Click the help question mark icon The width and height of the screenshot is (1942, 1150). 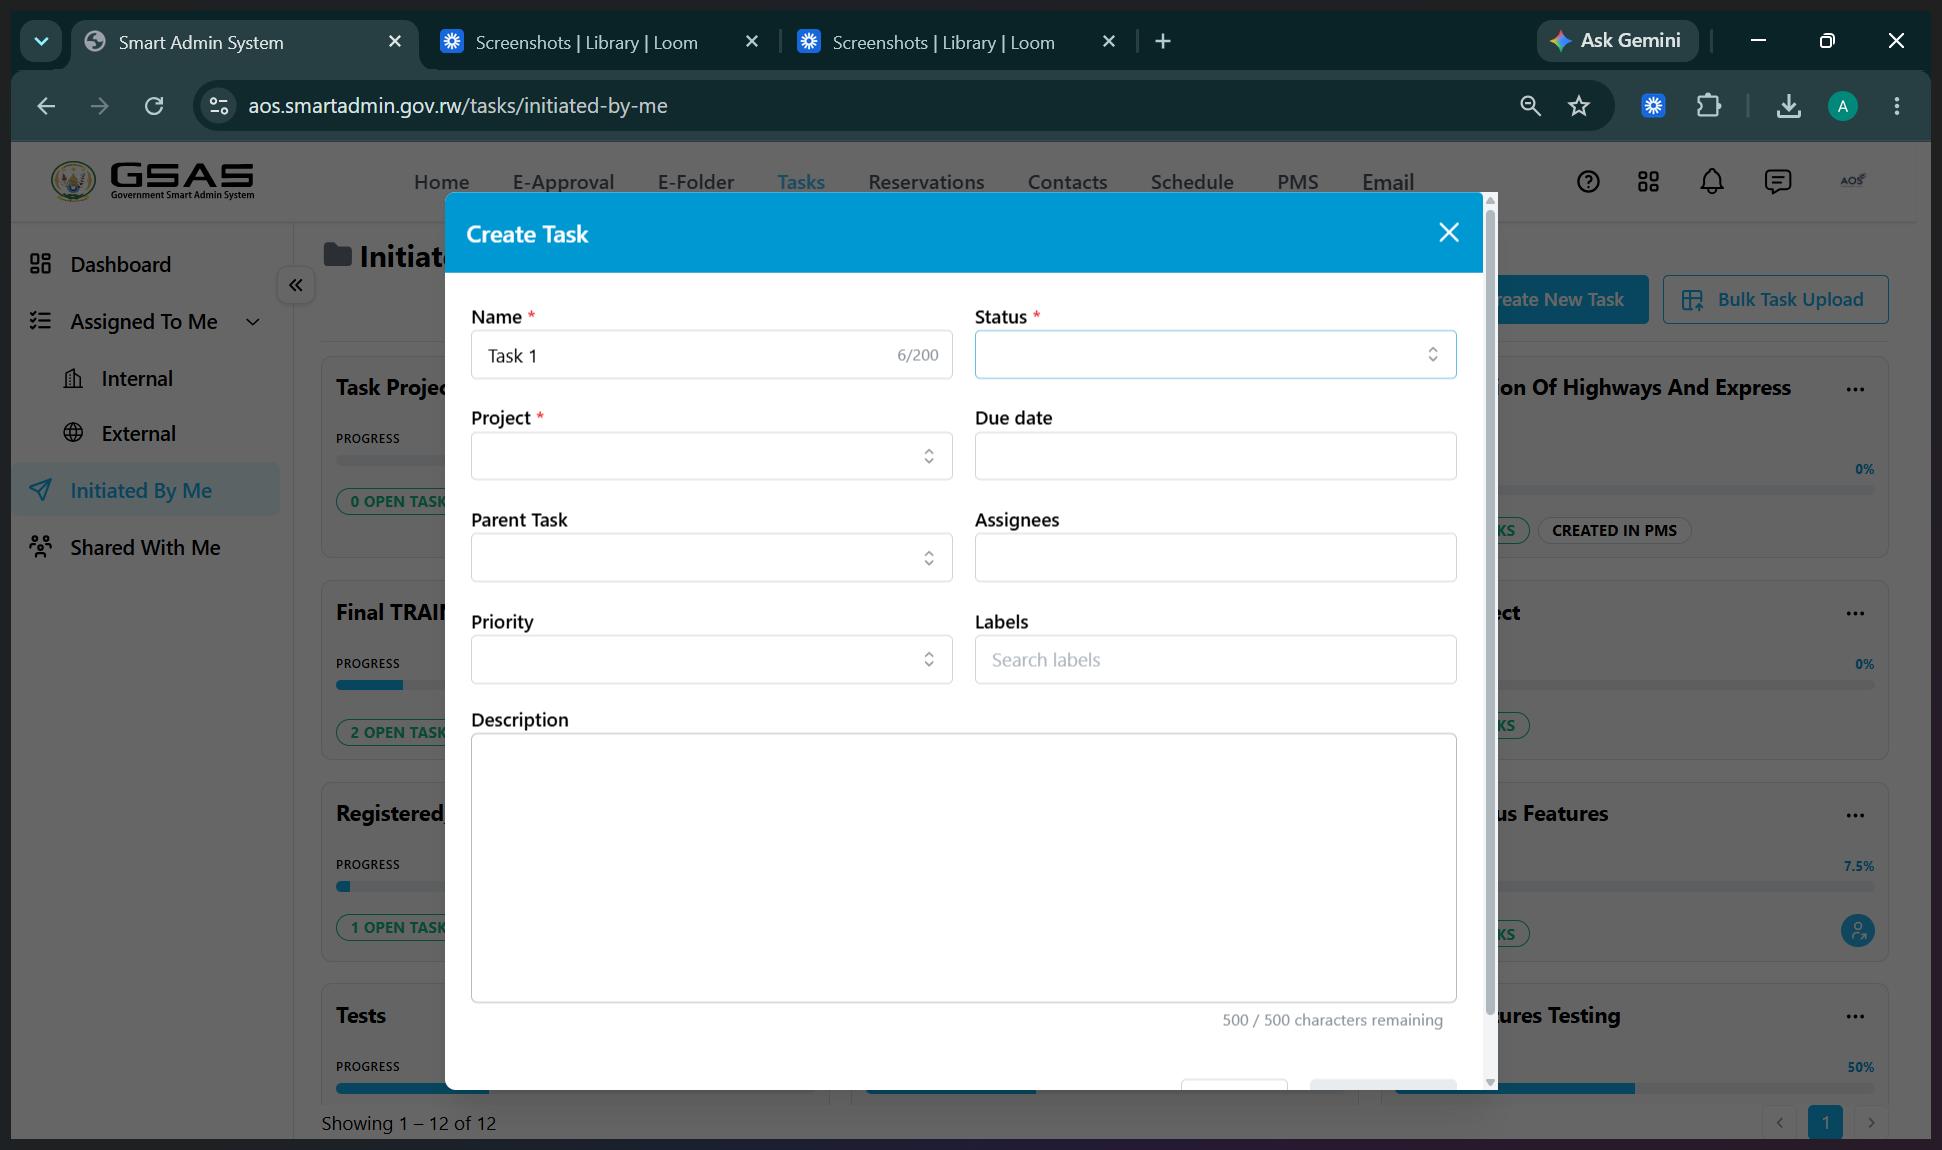(x=1588, y=181)
